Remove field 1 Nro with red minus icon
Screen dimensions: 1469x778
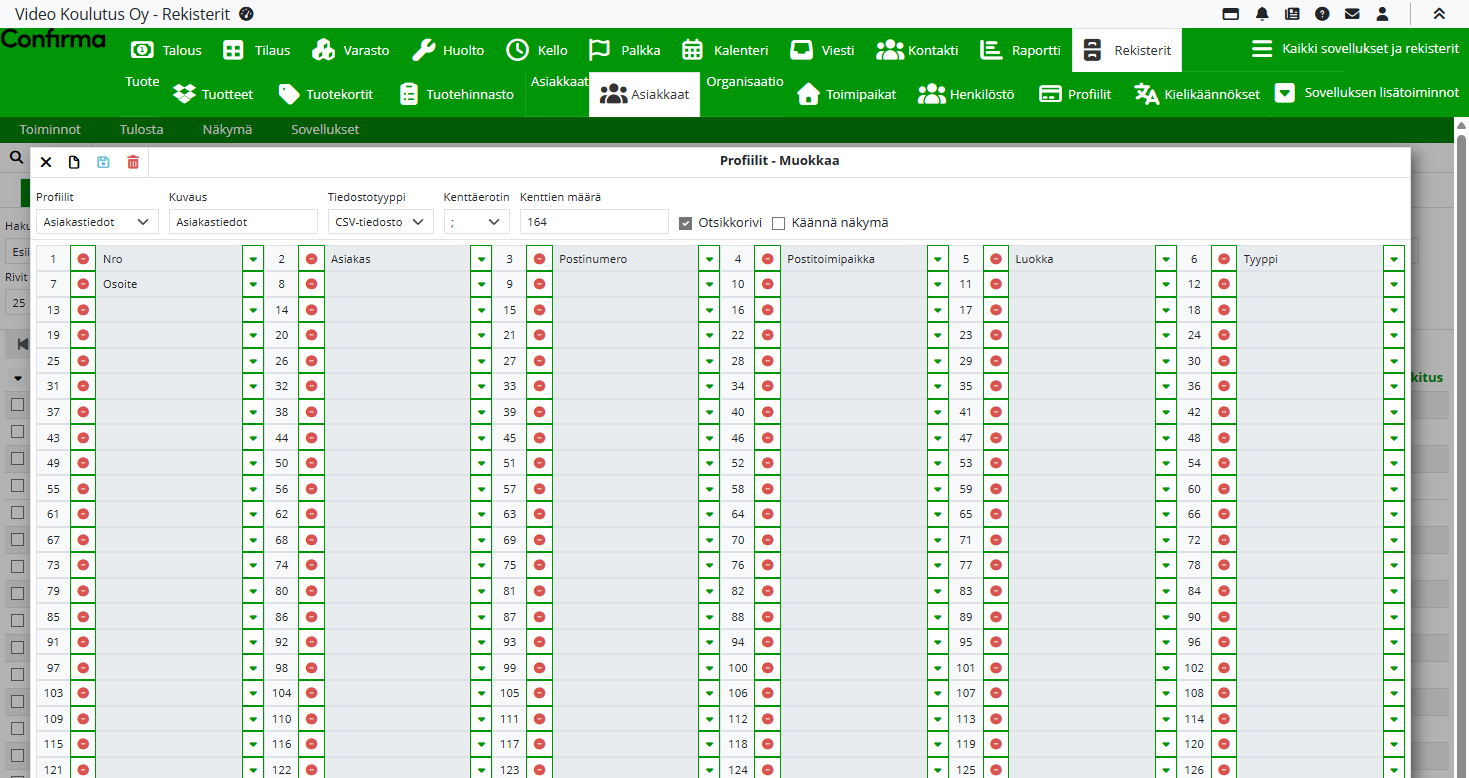83,259
